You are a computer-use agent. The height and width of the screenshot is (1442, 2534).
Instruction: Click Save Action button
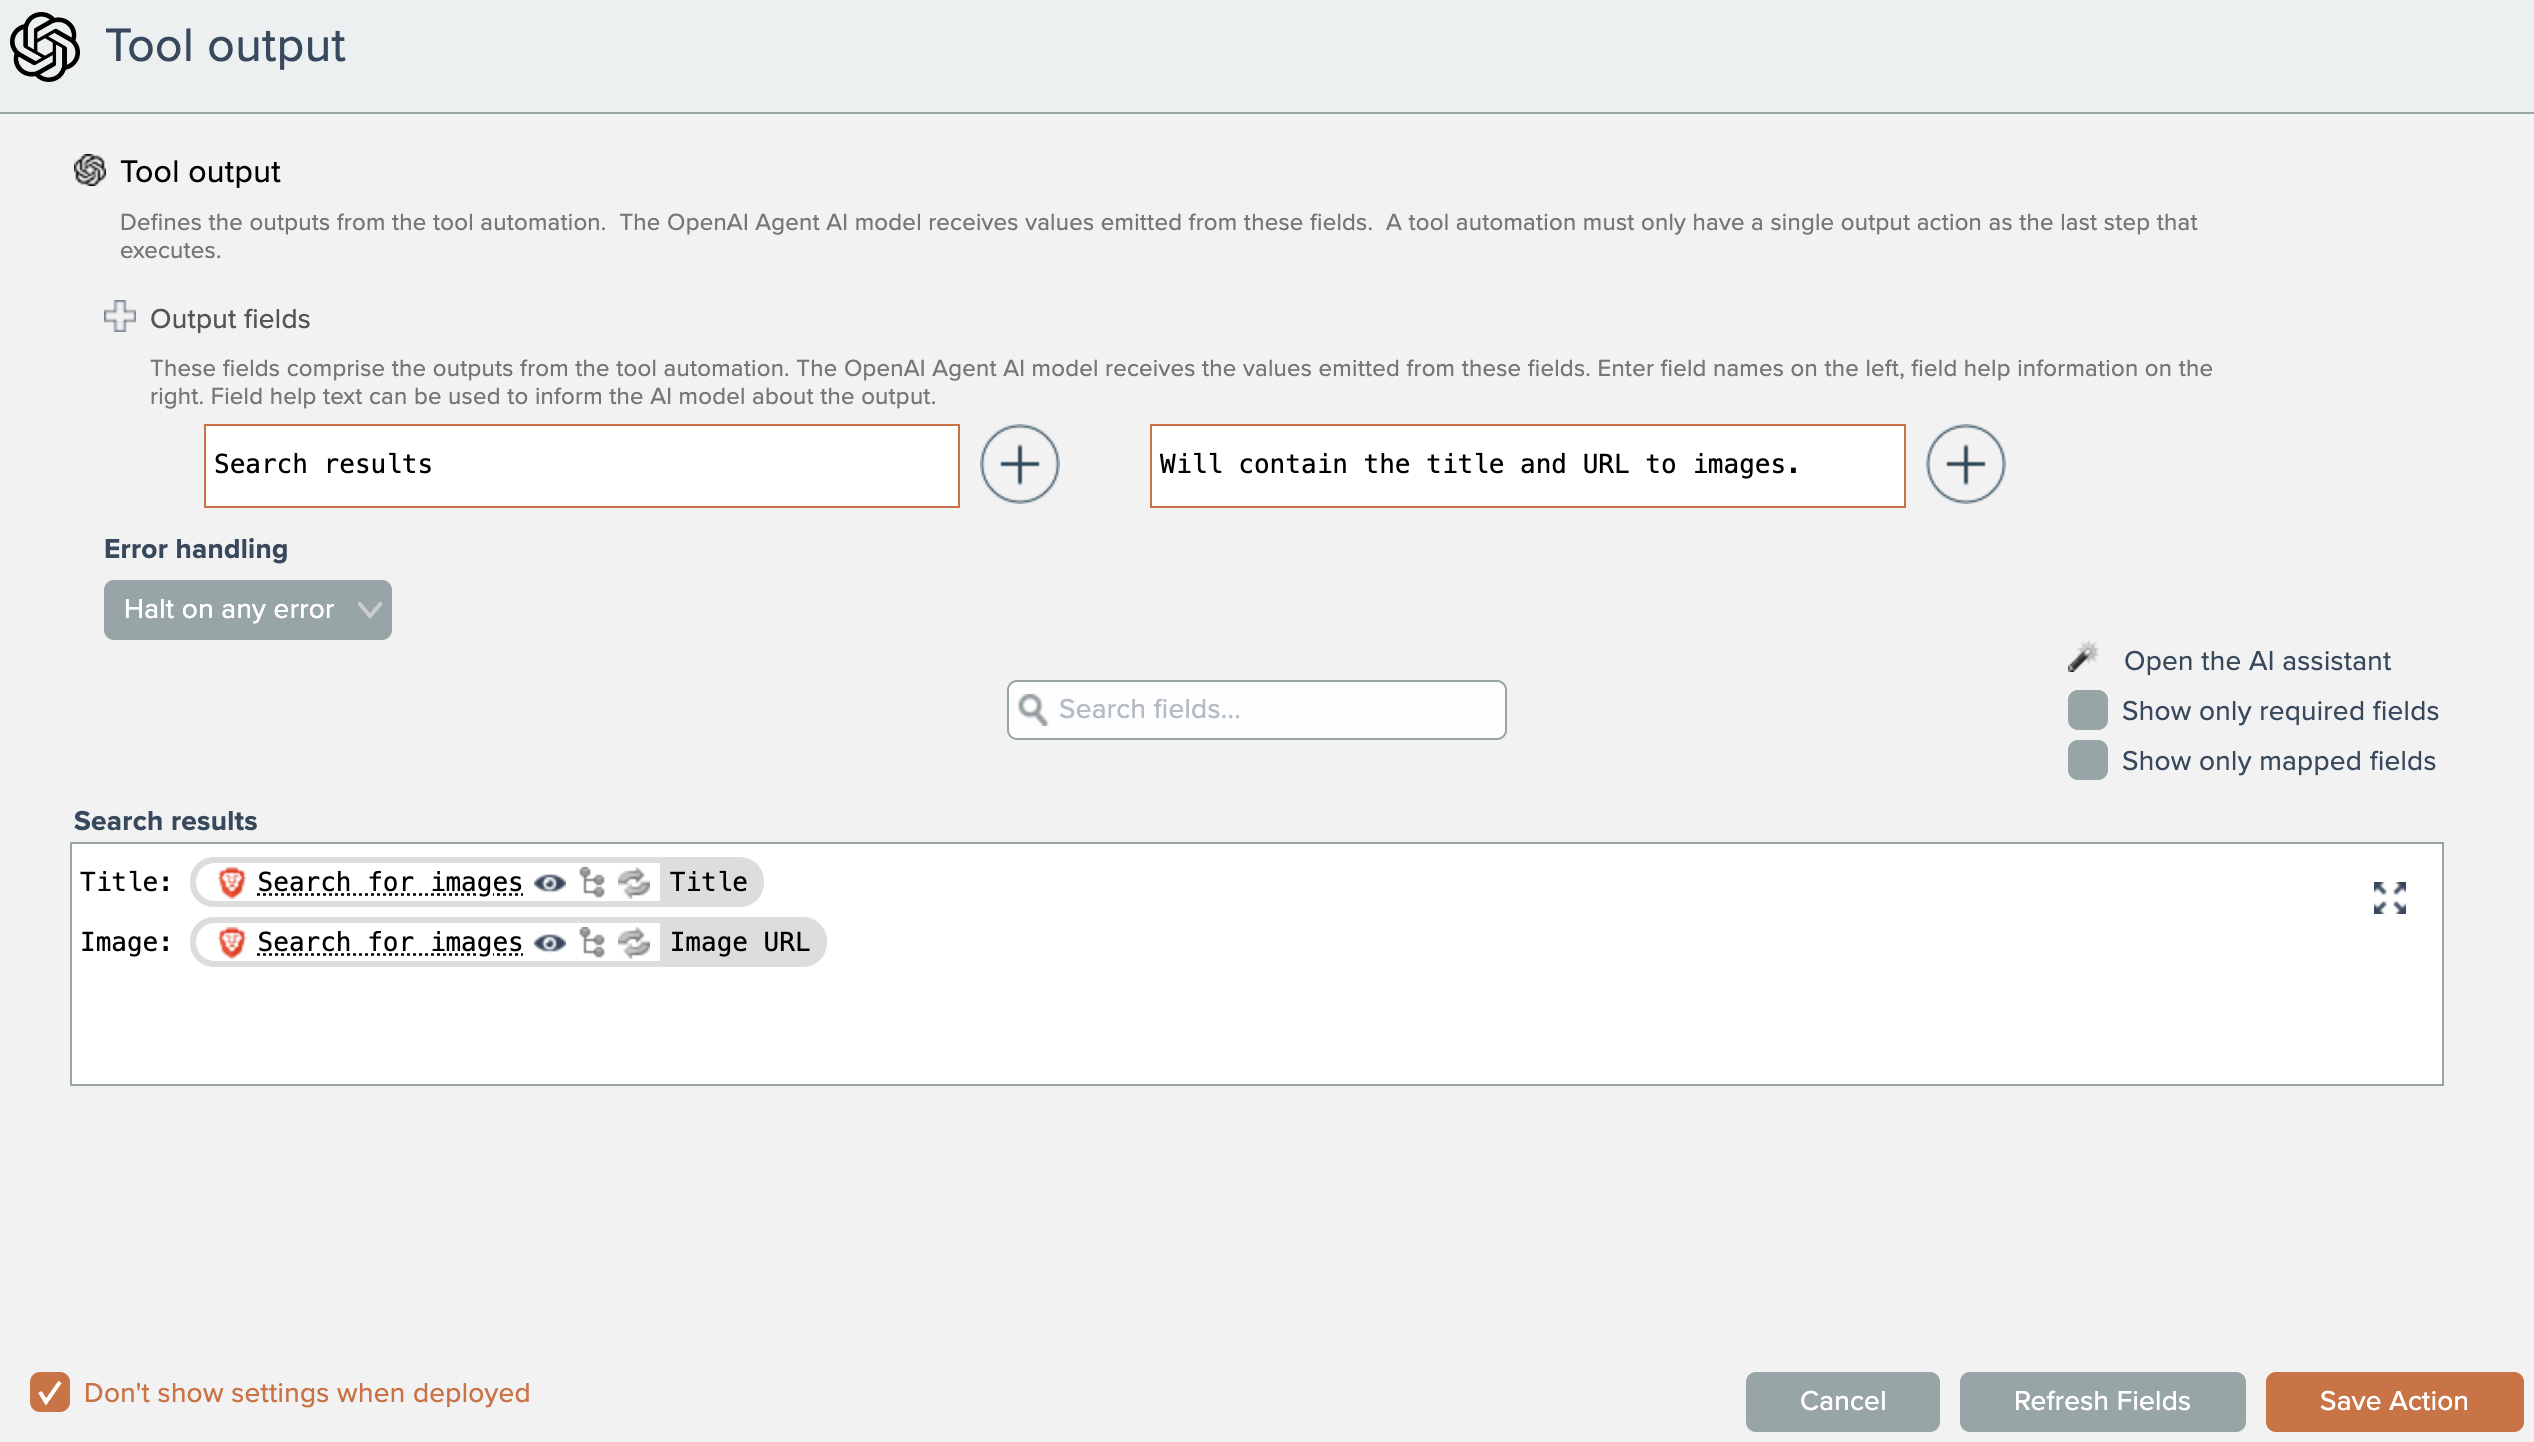point(2393,1401)
